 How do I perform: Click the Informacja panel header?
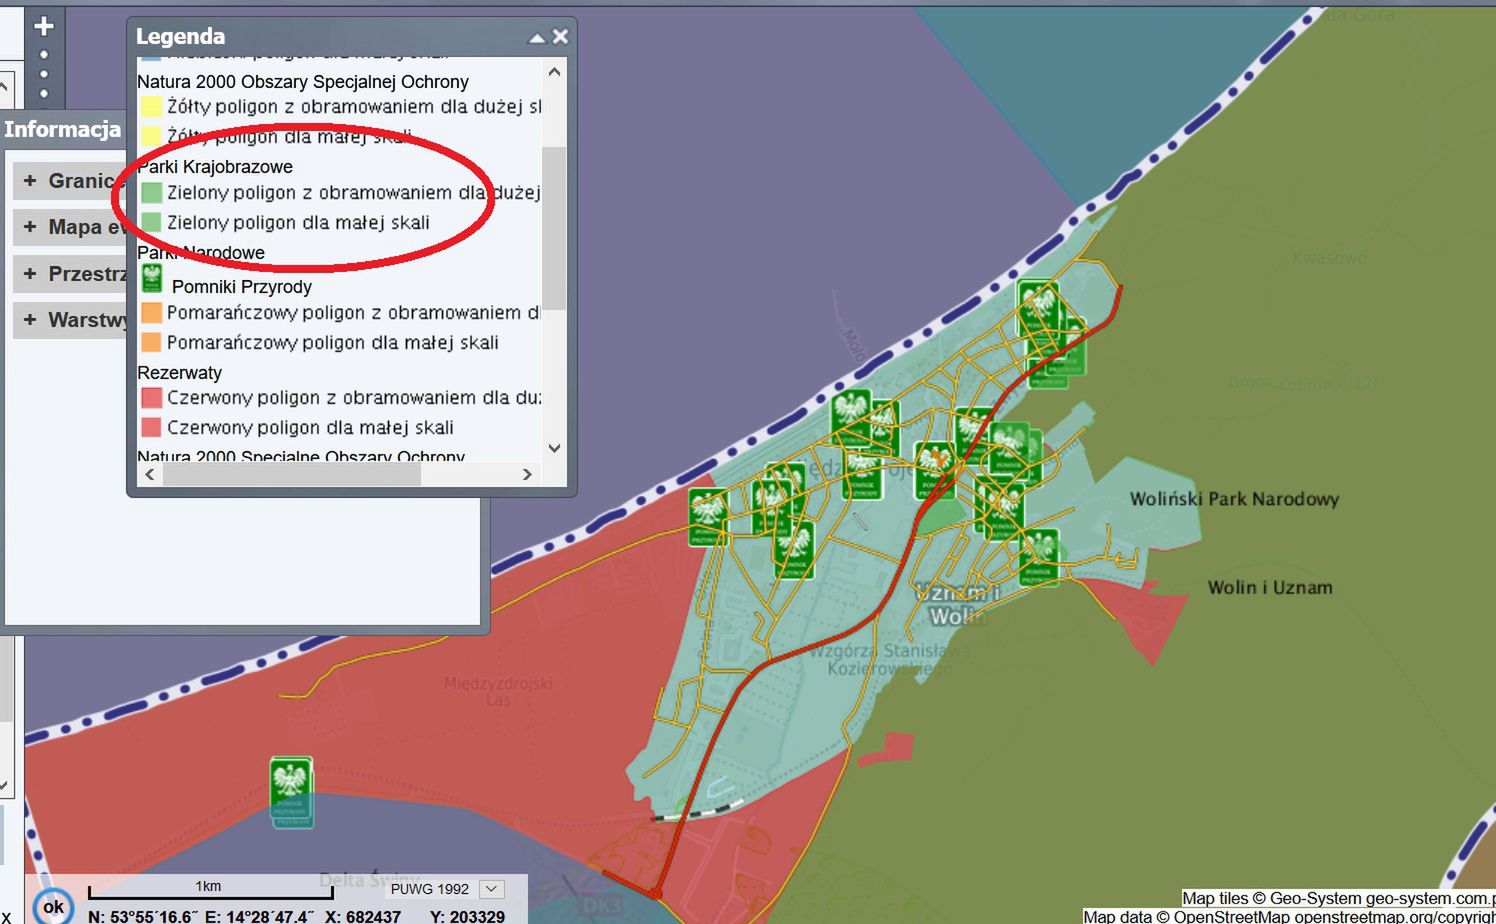pos(62,129)
